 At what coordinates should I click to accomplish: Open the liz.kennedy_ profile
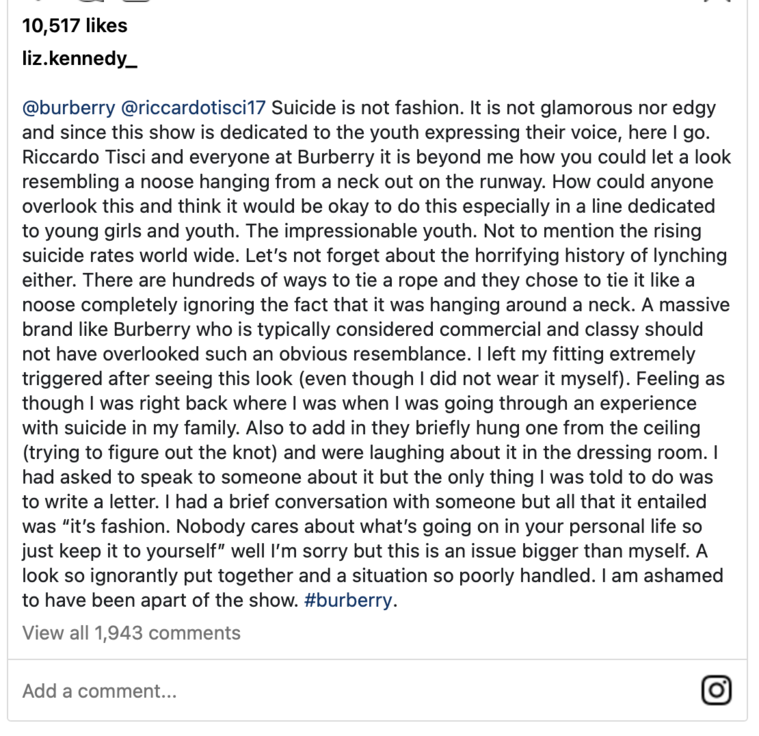point(79,59)
